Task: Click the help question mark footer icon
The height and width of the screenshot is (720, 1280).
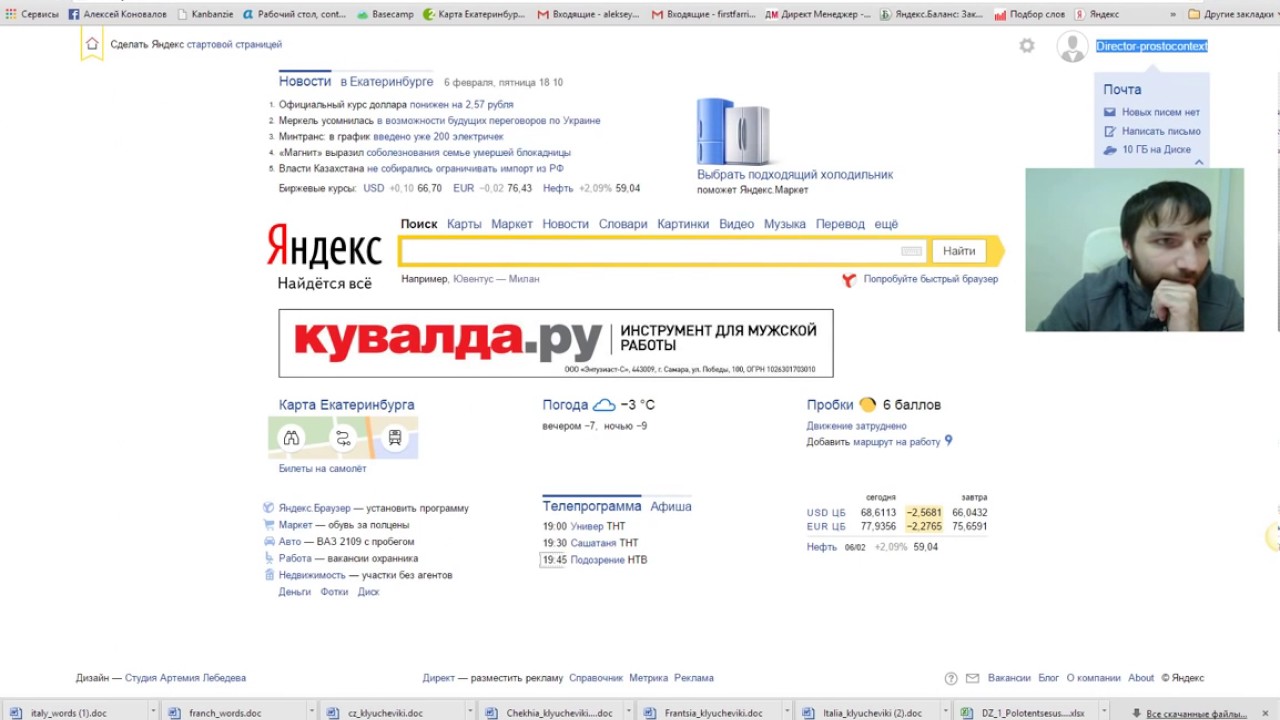Action: [951, 678]
